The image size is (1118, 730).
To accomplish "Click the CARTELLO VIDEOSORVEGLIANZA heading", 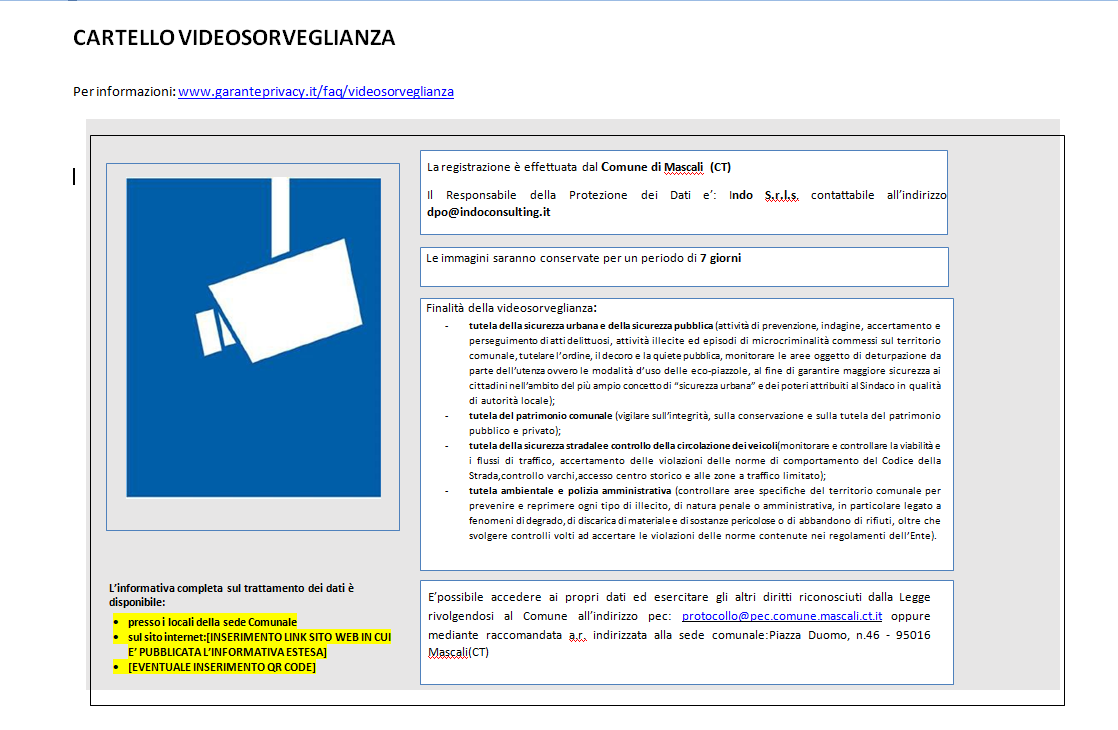I will coord(234,38).
